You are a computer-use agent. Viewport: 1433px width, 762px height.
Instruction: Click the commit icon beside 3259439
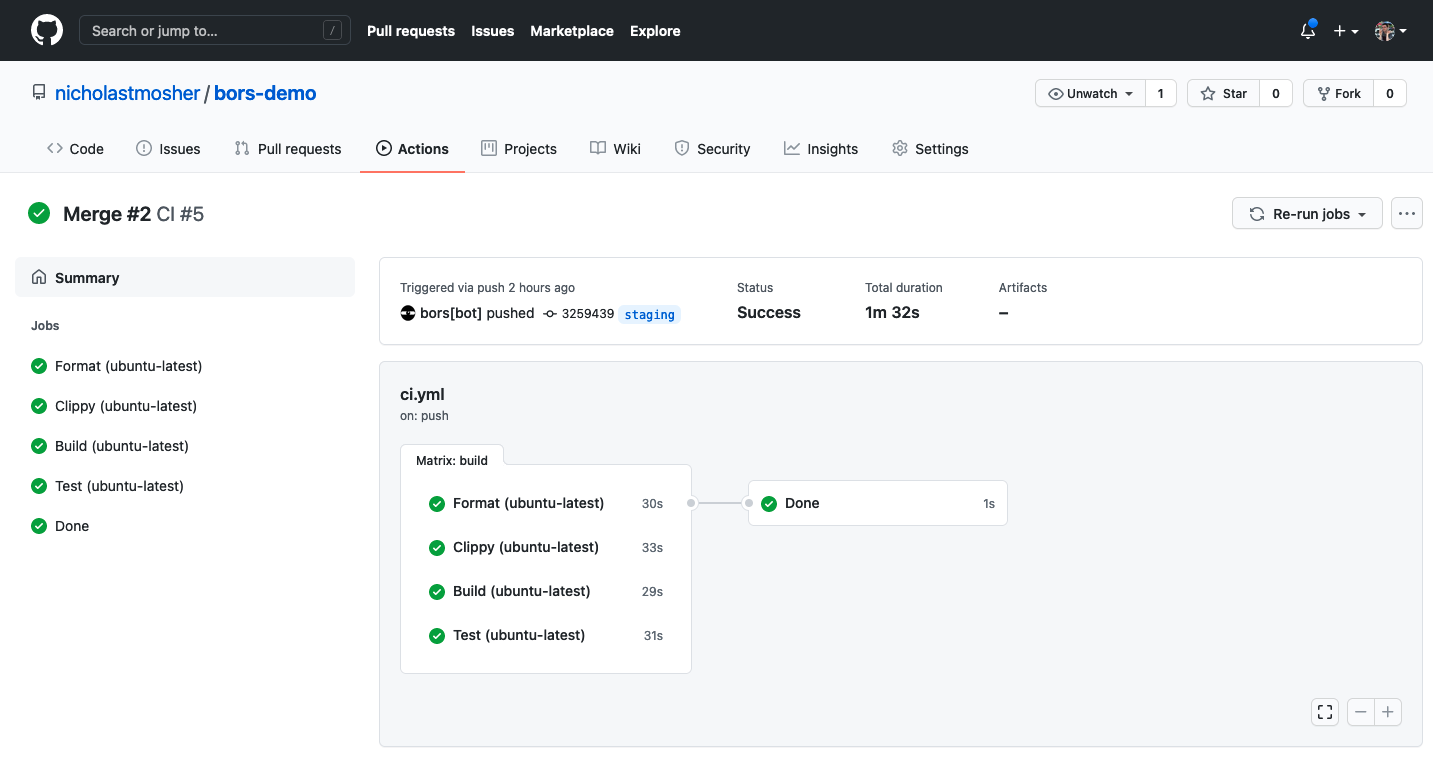(x=549, y=313)
